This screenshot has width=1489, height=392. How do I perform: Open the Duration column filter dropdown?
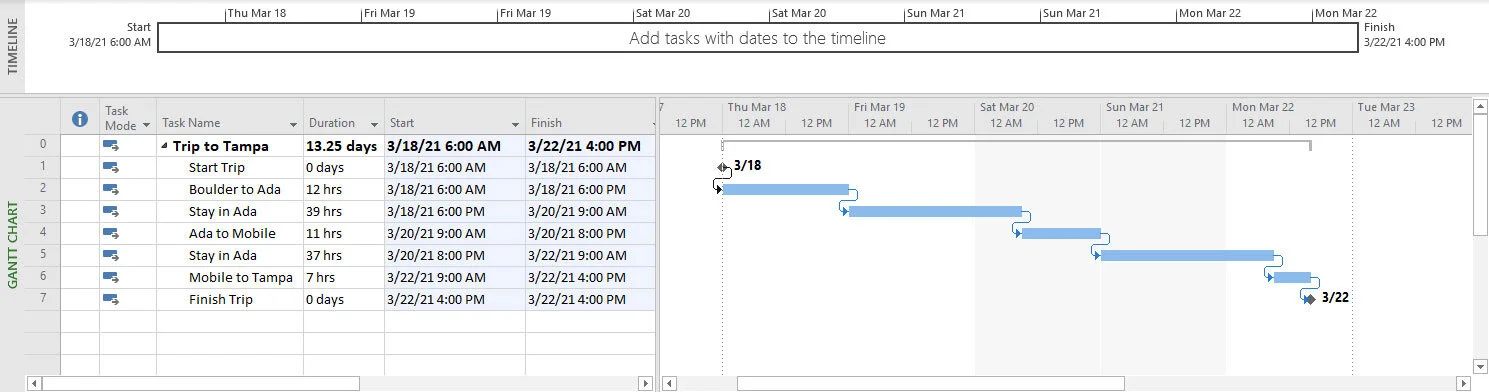(375, 125)
